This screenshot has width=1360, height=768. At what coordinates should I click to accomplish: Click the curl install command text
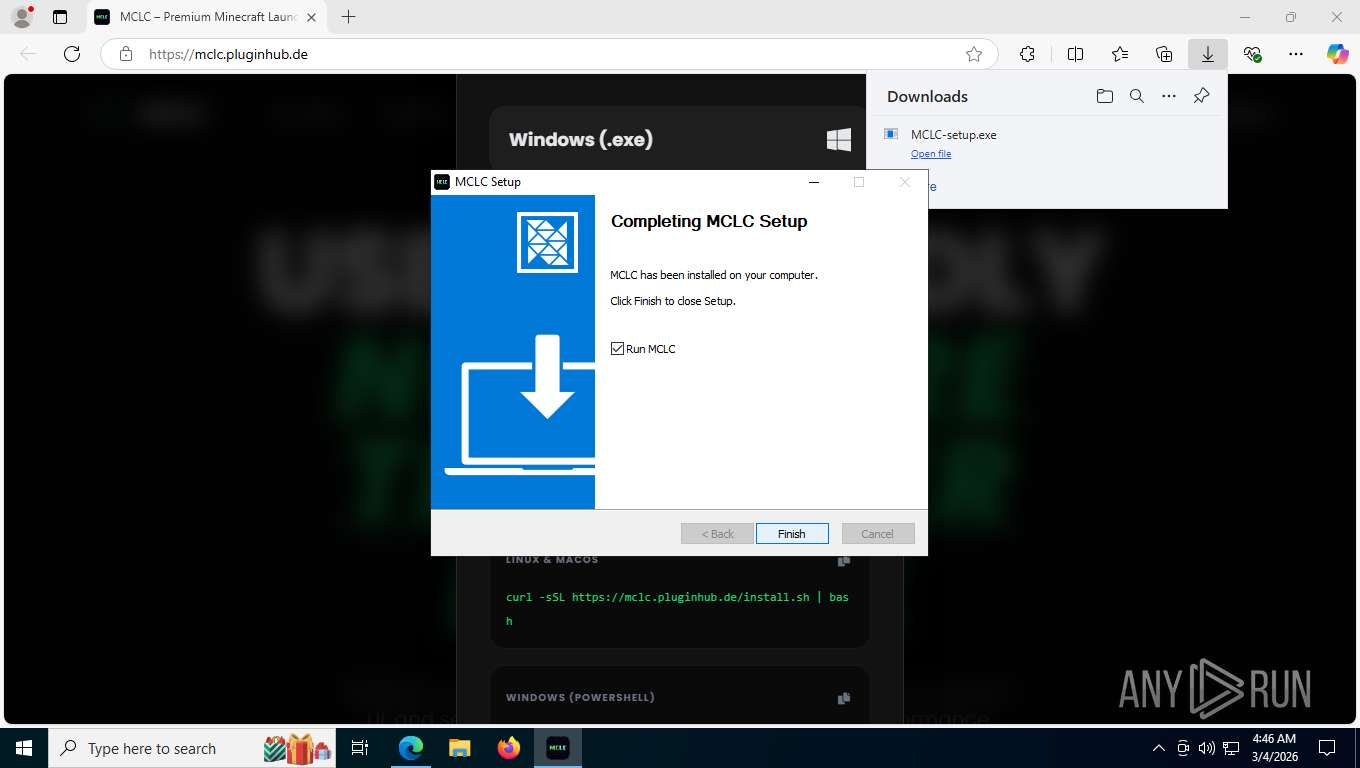[677, 609]
